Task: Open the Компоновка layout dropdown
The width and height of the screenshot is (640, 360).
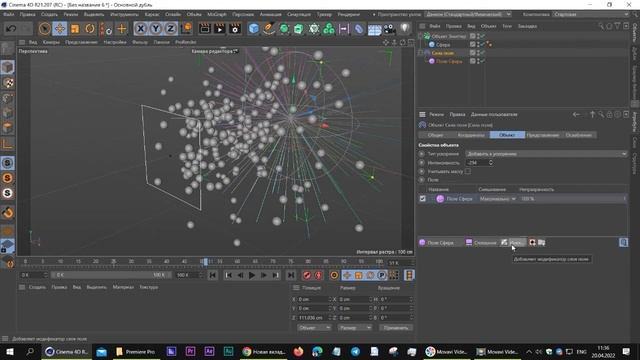Action: coord(591,14)
